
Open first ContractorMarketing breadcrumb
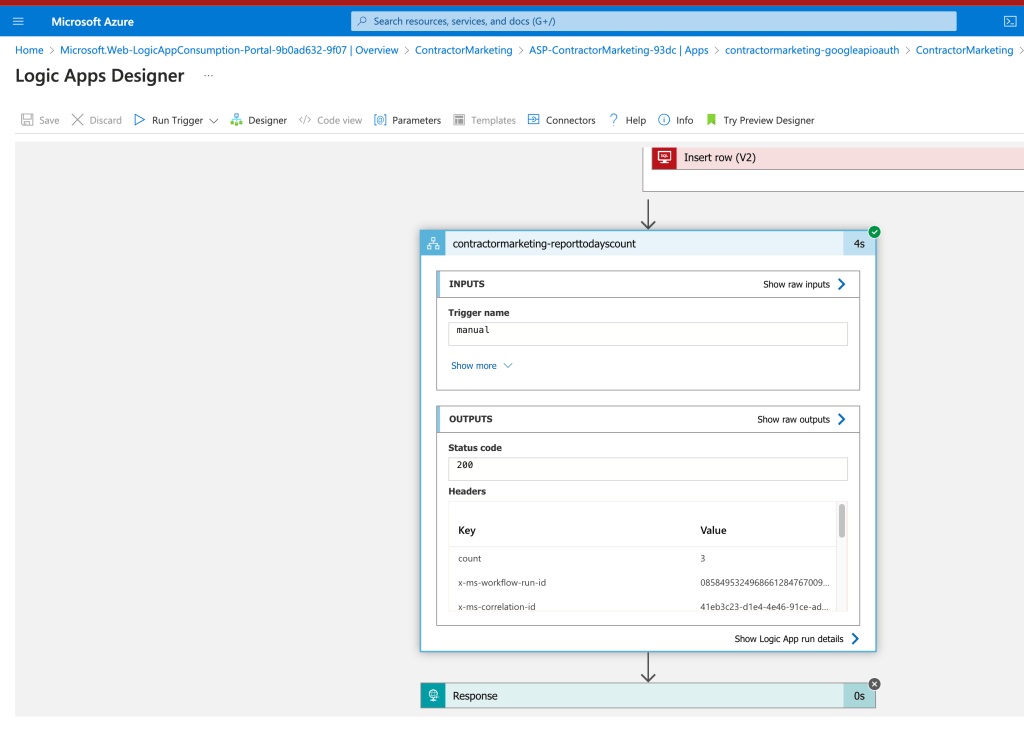click(x=464, y=50)
